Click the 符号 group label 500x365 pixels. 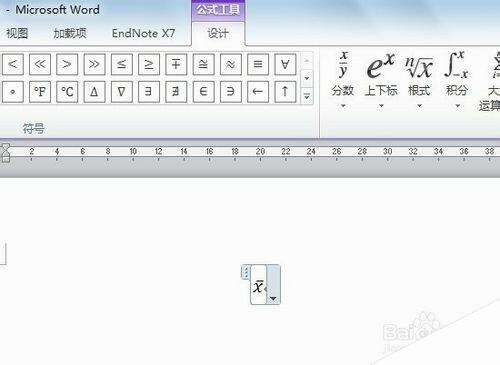(x=33, y=128)
